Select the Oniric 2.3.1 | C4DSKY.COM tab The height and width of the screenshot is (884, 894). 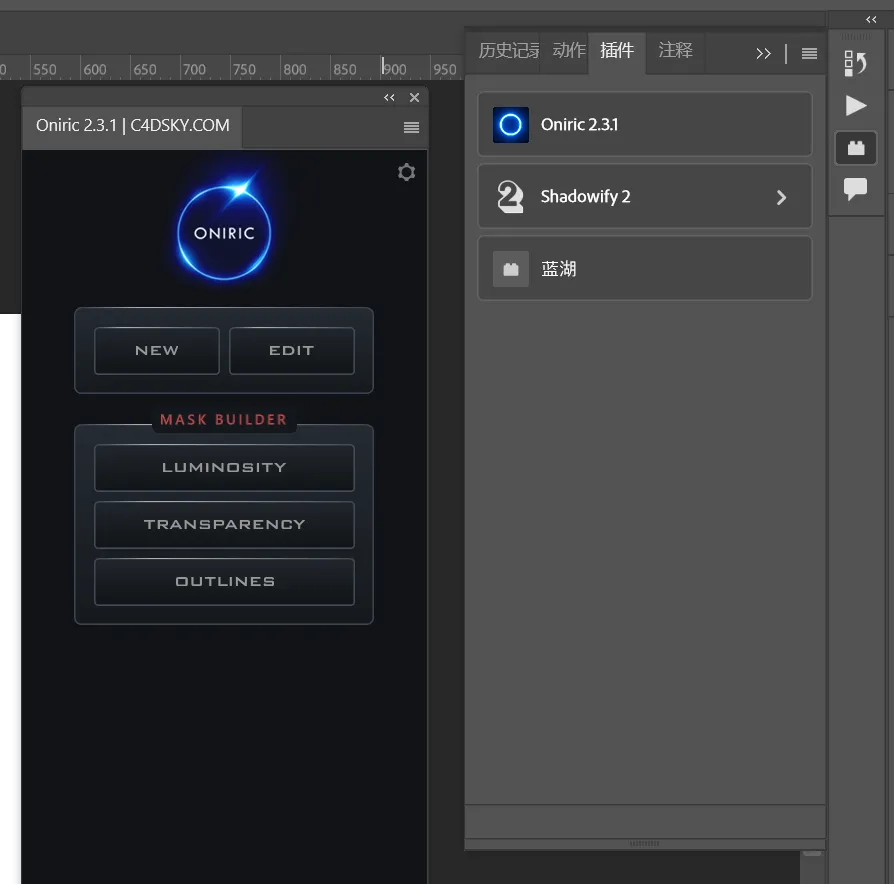coord(132,125)
